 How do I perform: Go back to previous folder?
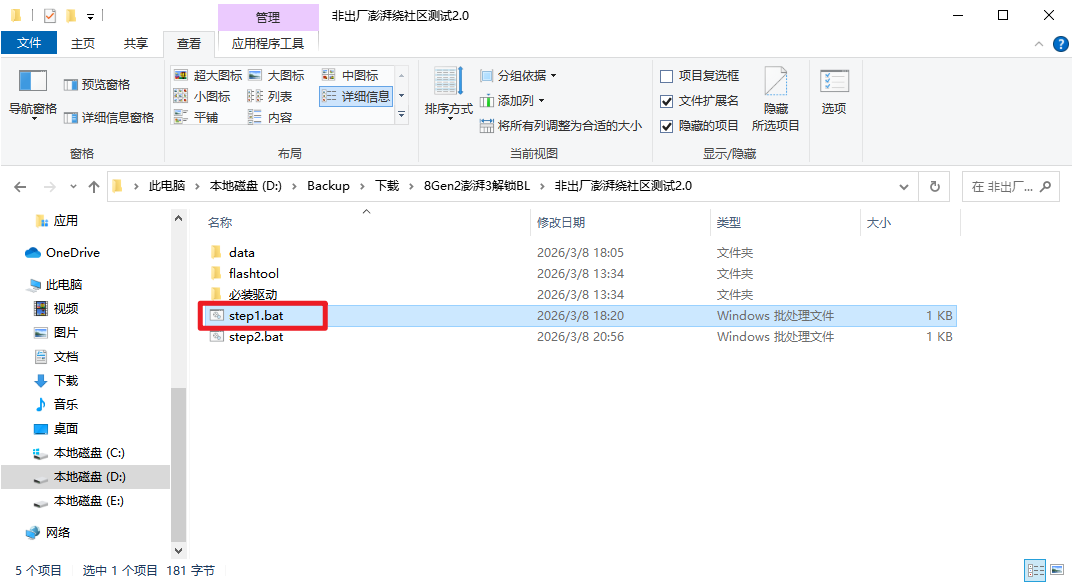point(21,187)
